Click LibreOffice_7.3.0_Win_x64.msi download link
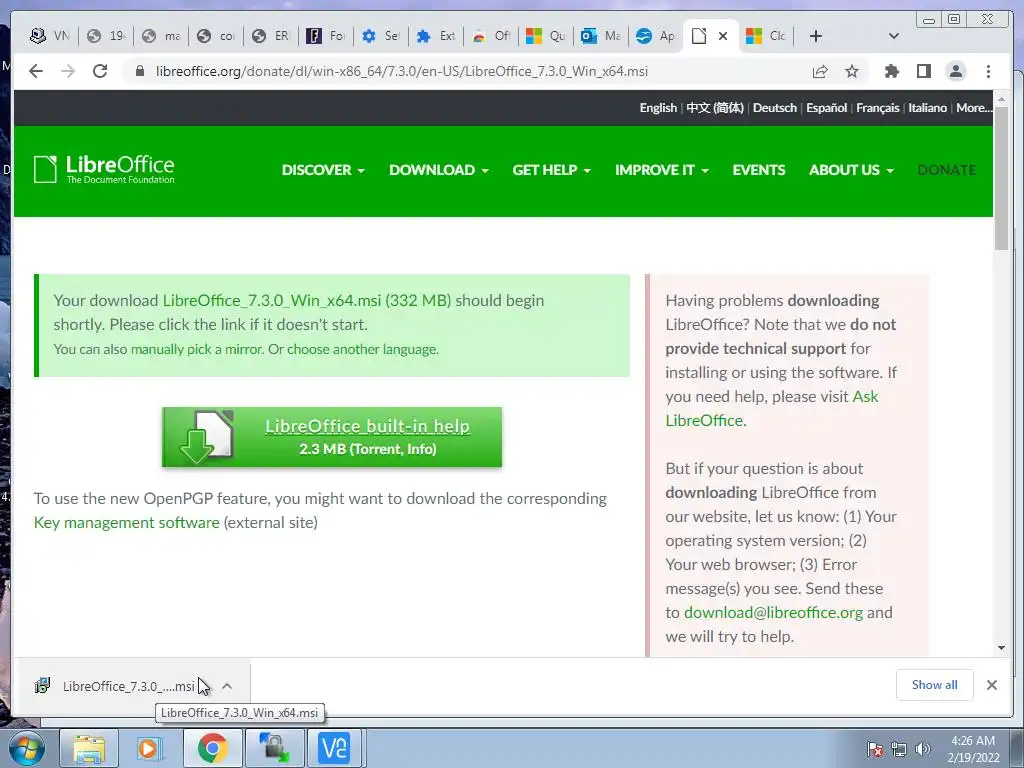The image size is (1024, 768). click(306, 300)
